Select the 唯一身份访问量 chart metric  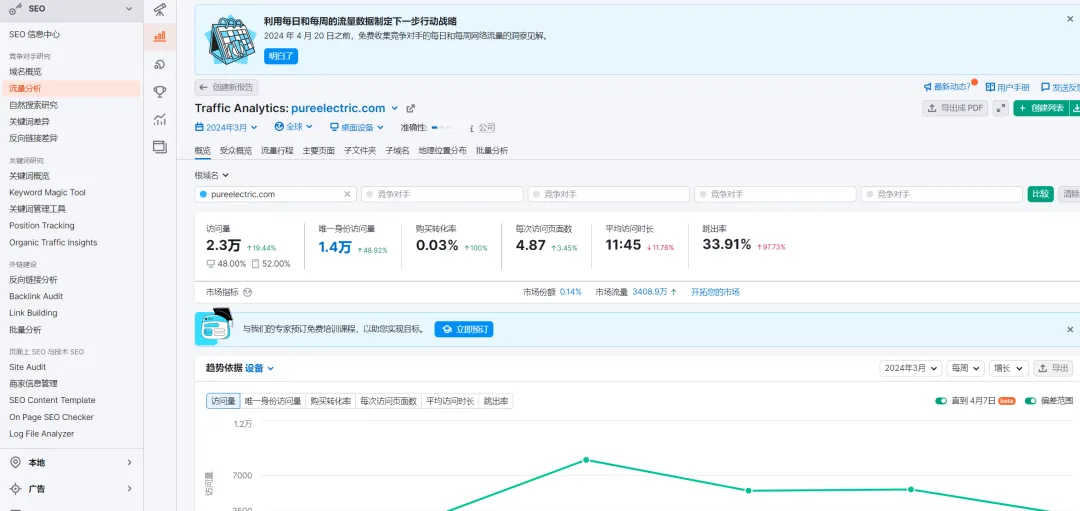273,401
